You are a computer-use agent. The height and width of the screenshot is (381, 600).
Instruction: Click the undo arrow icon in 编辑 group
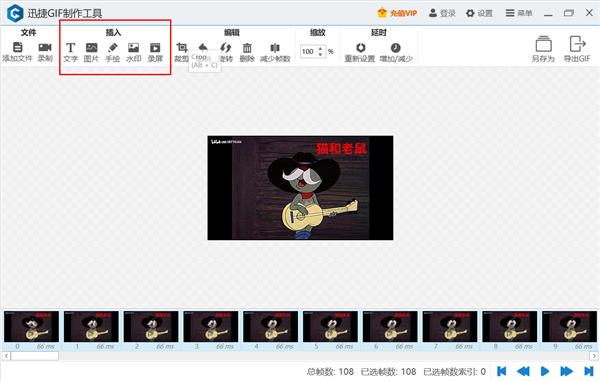pyautogui.click(x=203, y=47)
